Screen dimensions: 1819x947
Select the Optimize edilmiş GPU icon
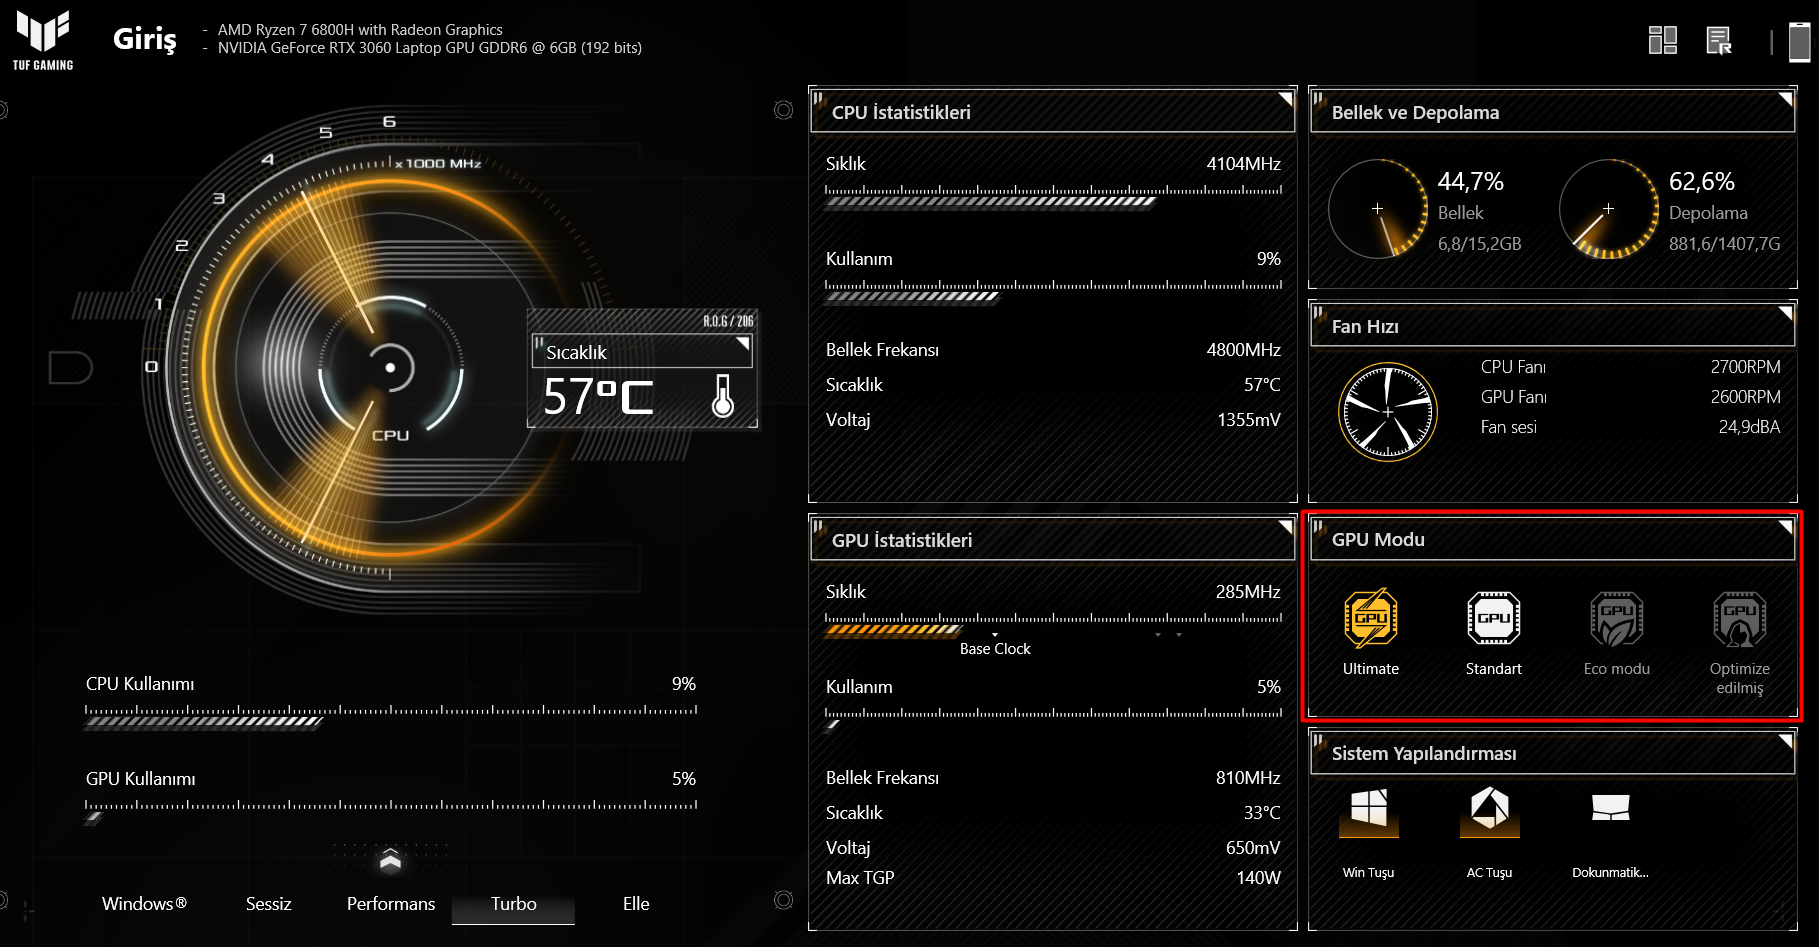(1740, 618)
